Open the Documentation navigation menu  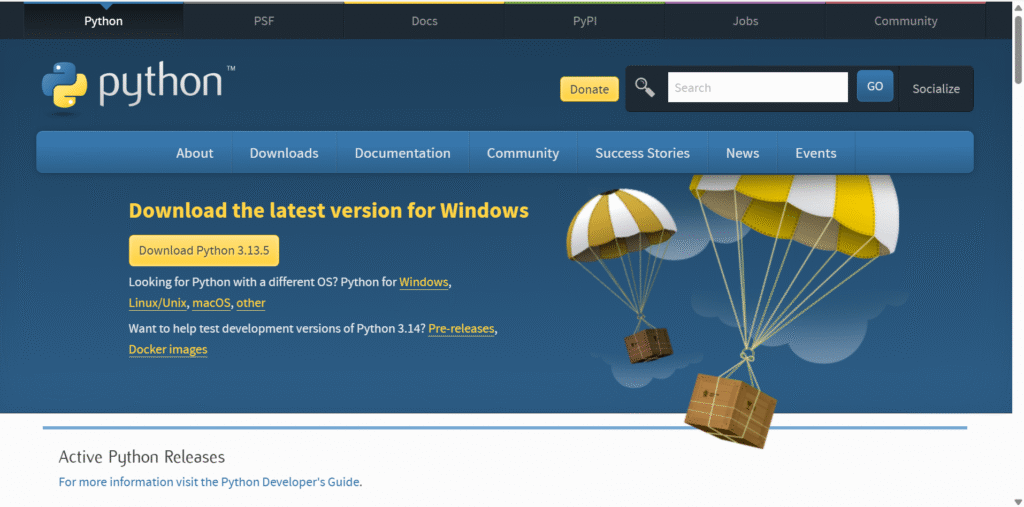pos(402,153)
